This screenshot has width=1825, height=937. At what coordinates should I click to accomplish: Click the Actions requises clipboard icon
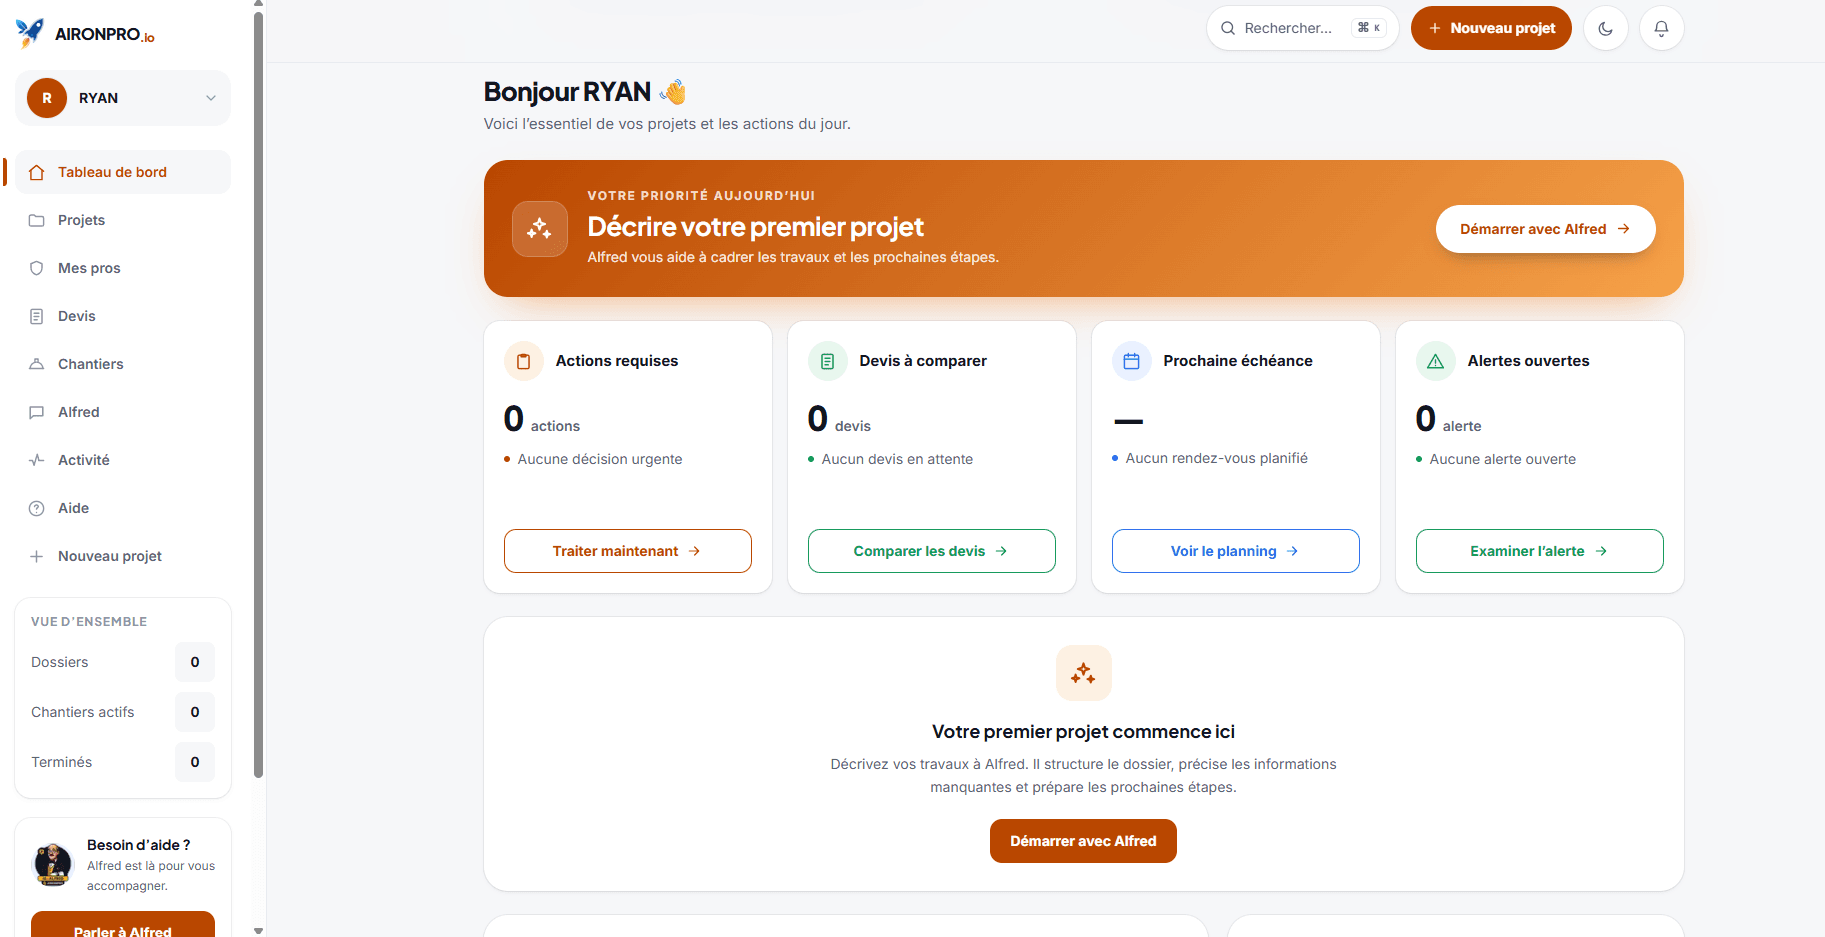[524, 361]
